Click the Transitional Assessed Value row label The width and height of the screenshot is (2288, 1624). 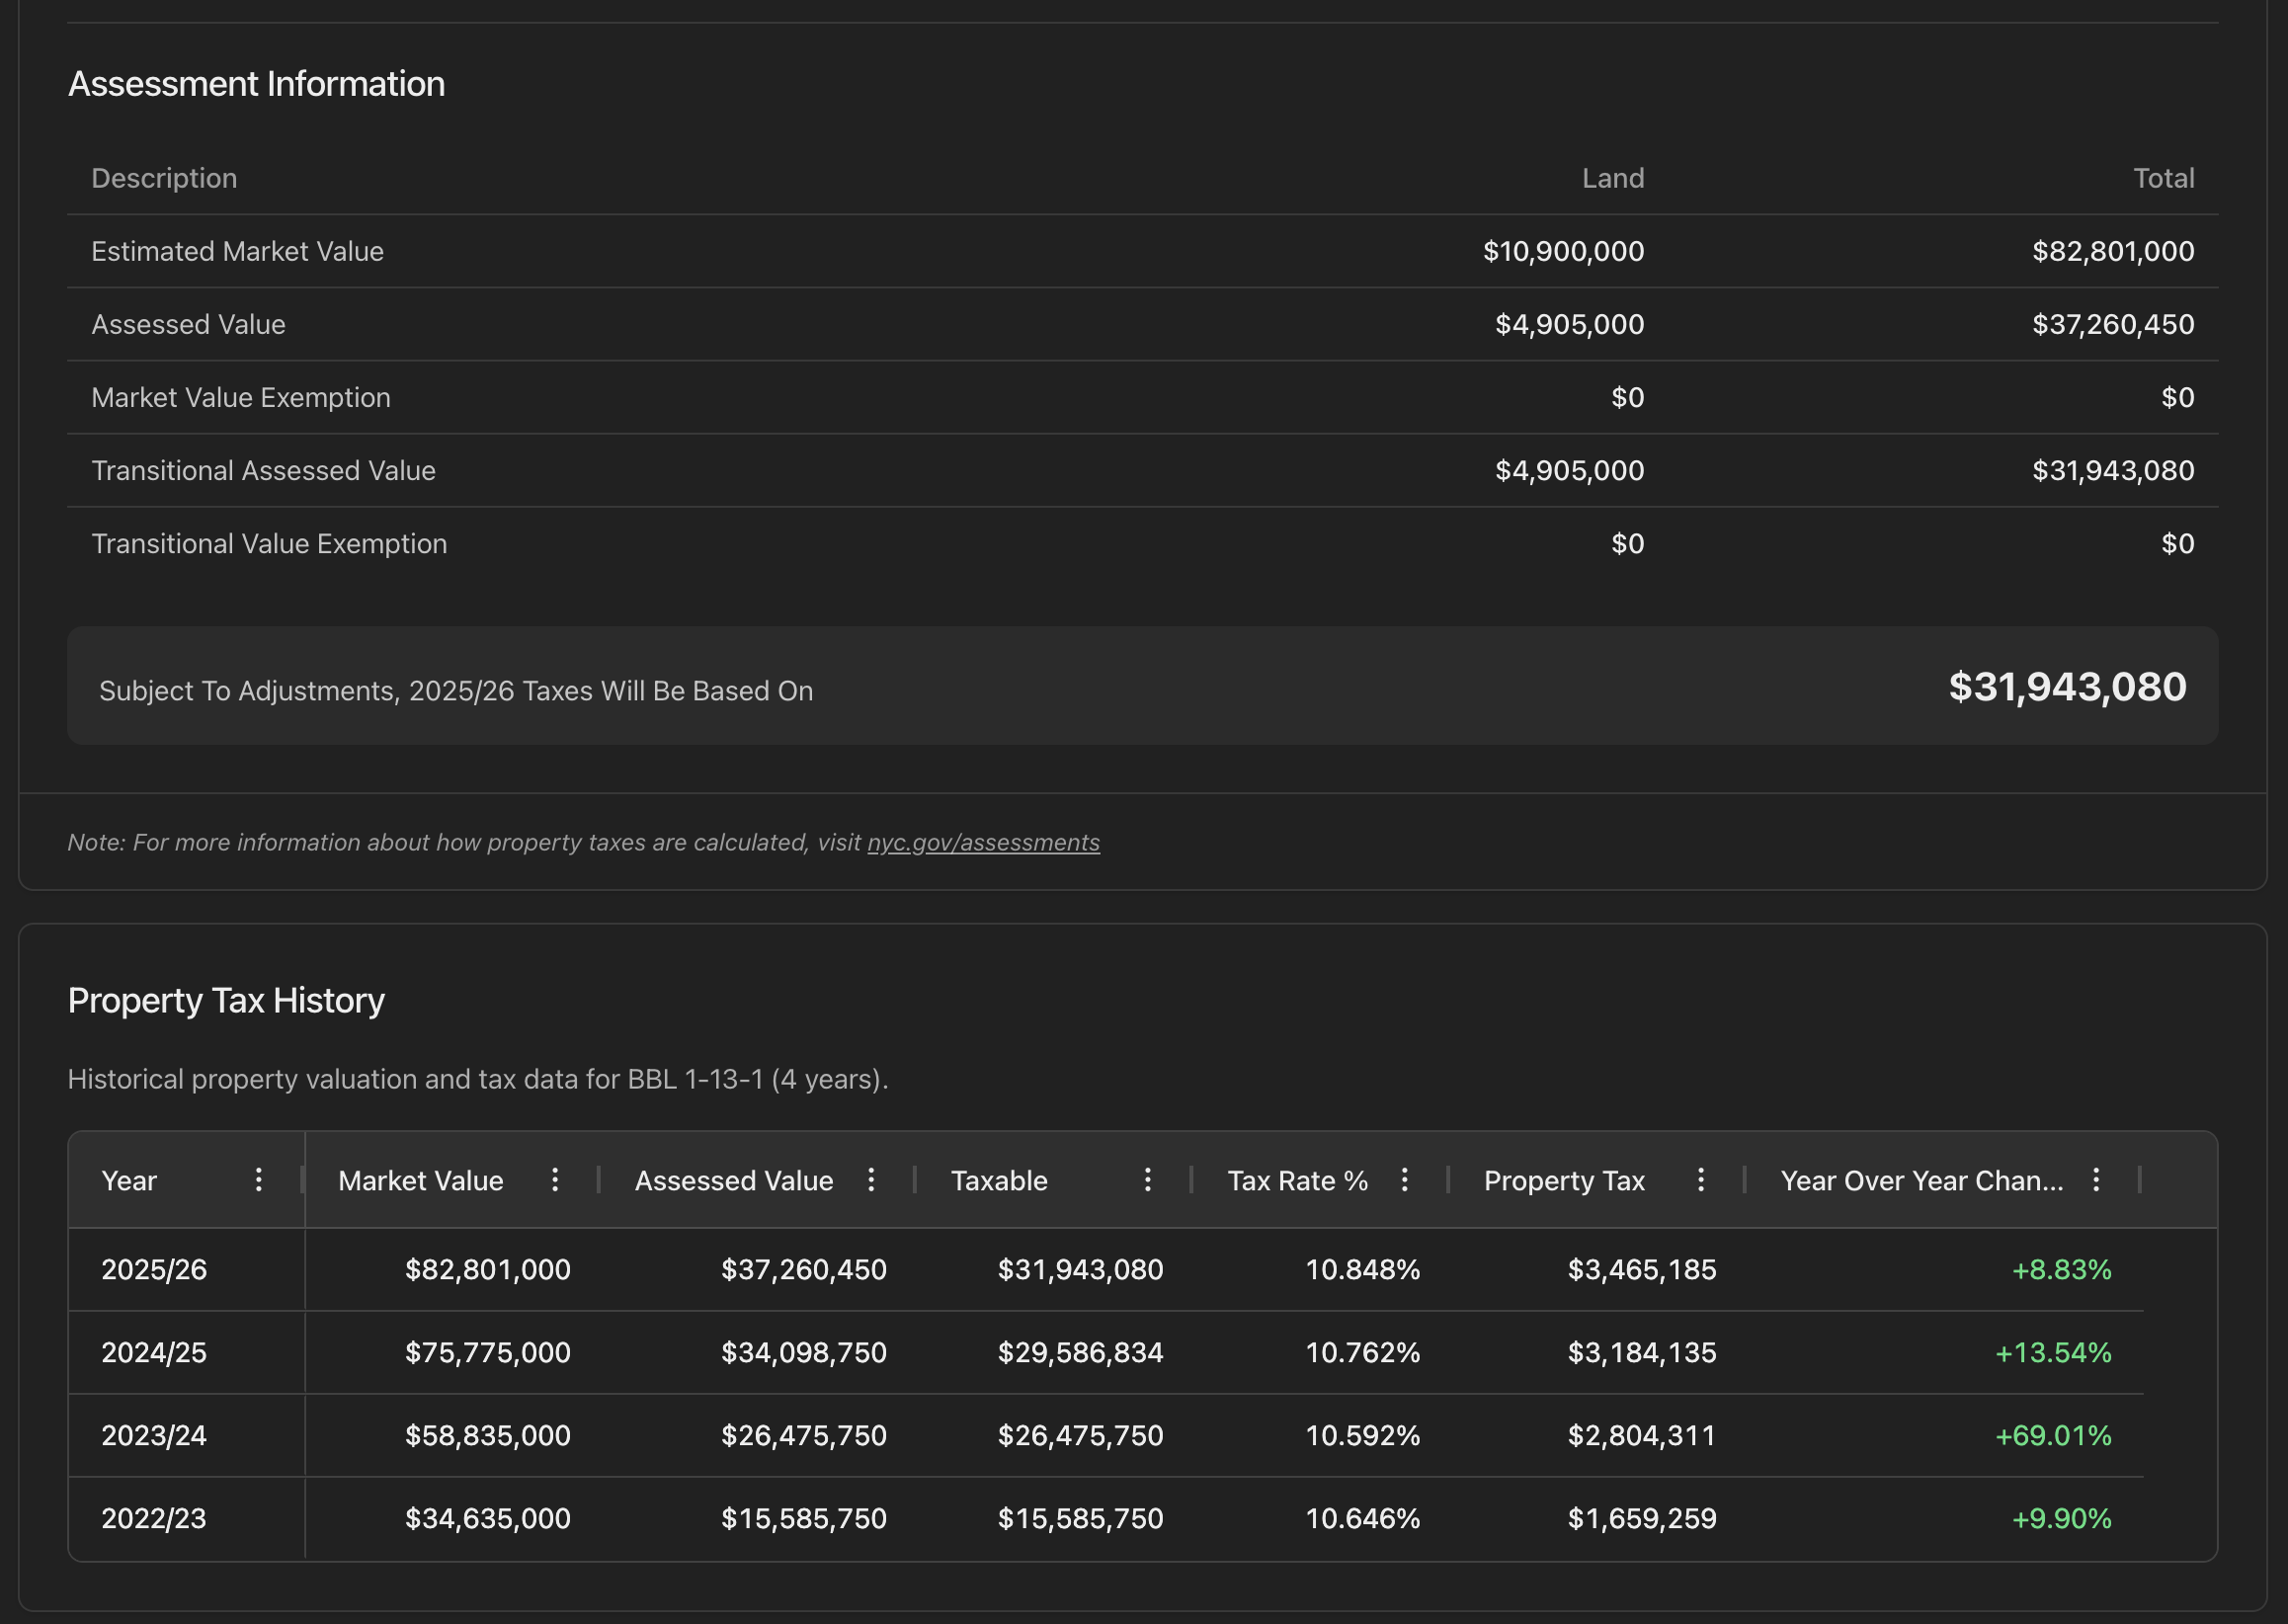[263, 471]
